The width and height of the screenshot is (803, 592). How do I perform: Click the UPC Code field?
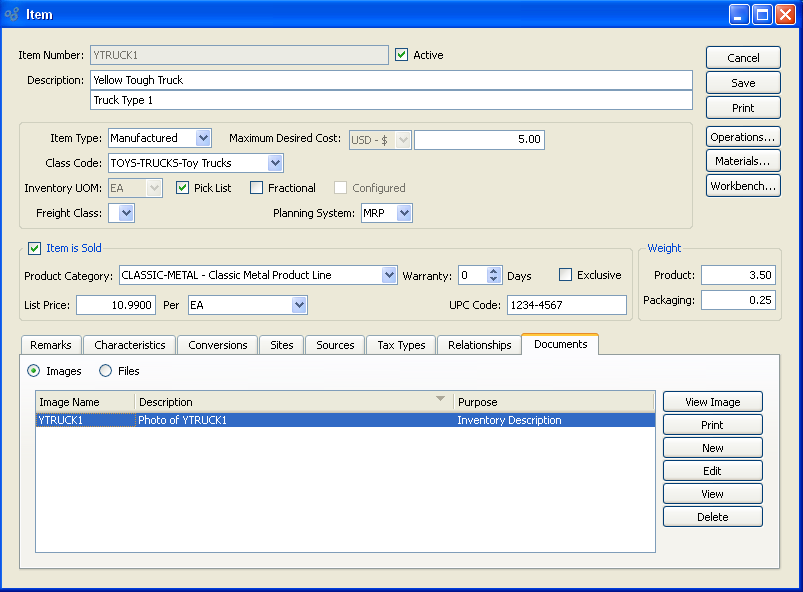click(x=567, y=305)
